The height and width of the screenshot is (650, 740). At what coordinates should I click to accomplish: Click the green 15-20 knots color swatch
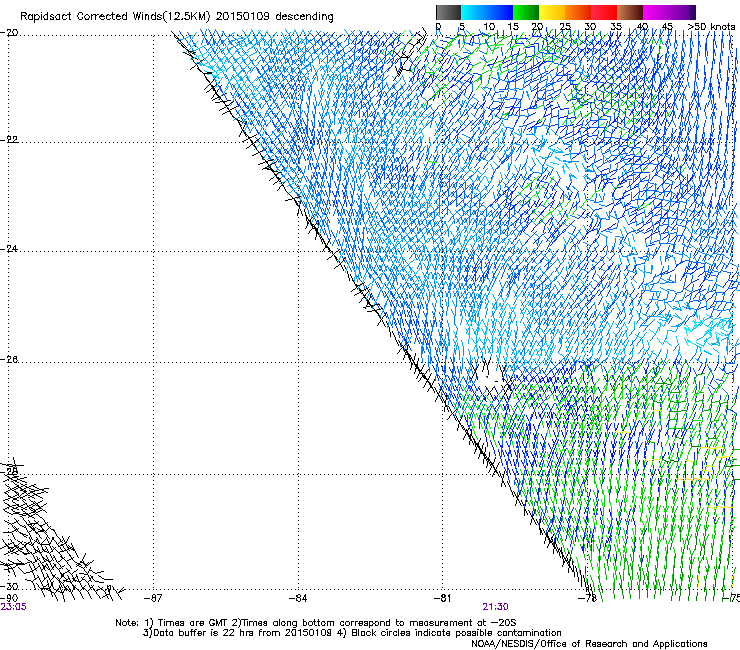click(x=526, y=12)
